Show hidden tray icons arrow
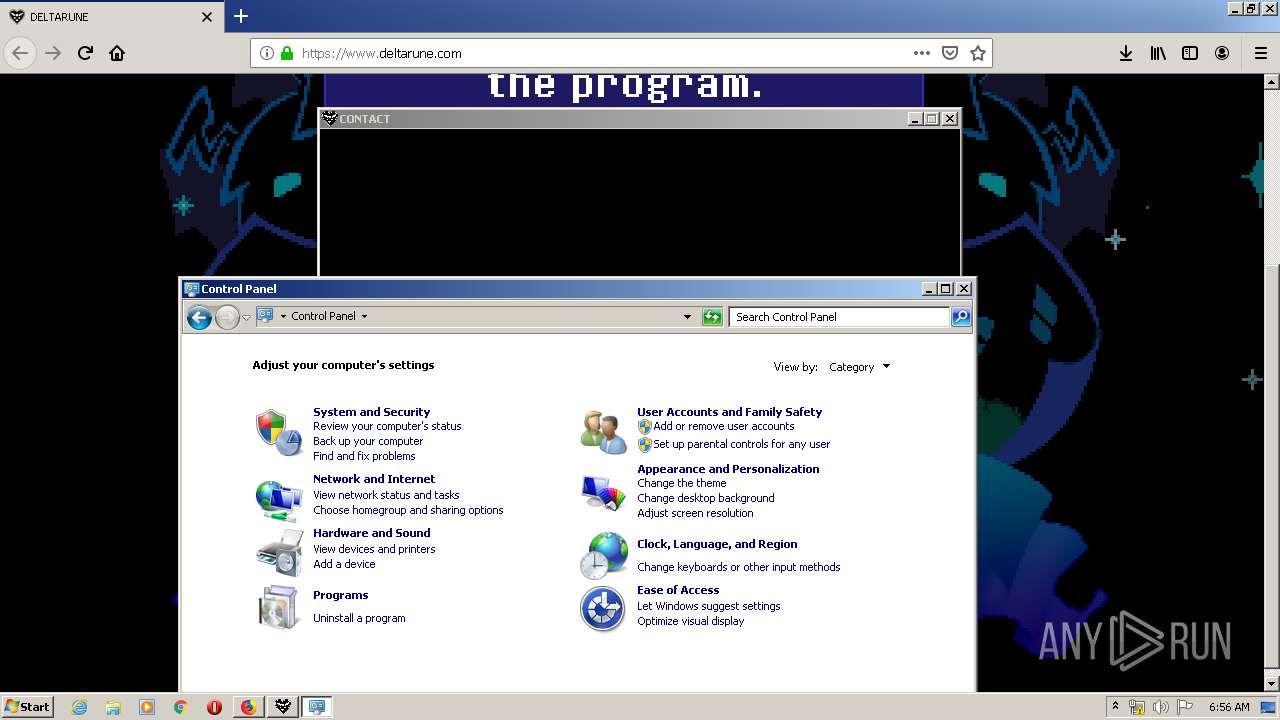This screenshot has width=1280, height=720. point(1116,707)
